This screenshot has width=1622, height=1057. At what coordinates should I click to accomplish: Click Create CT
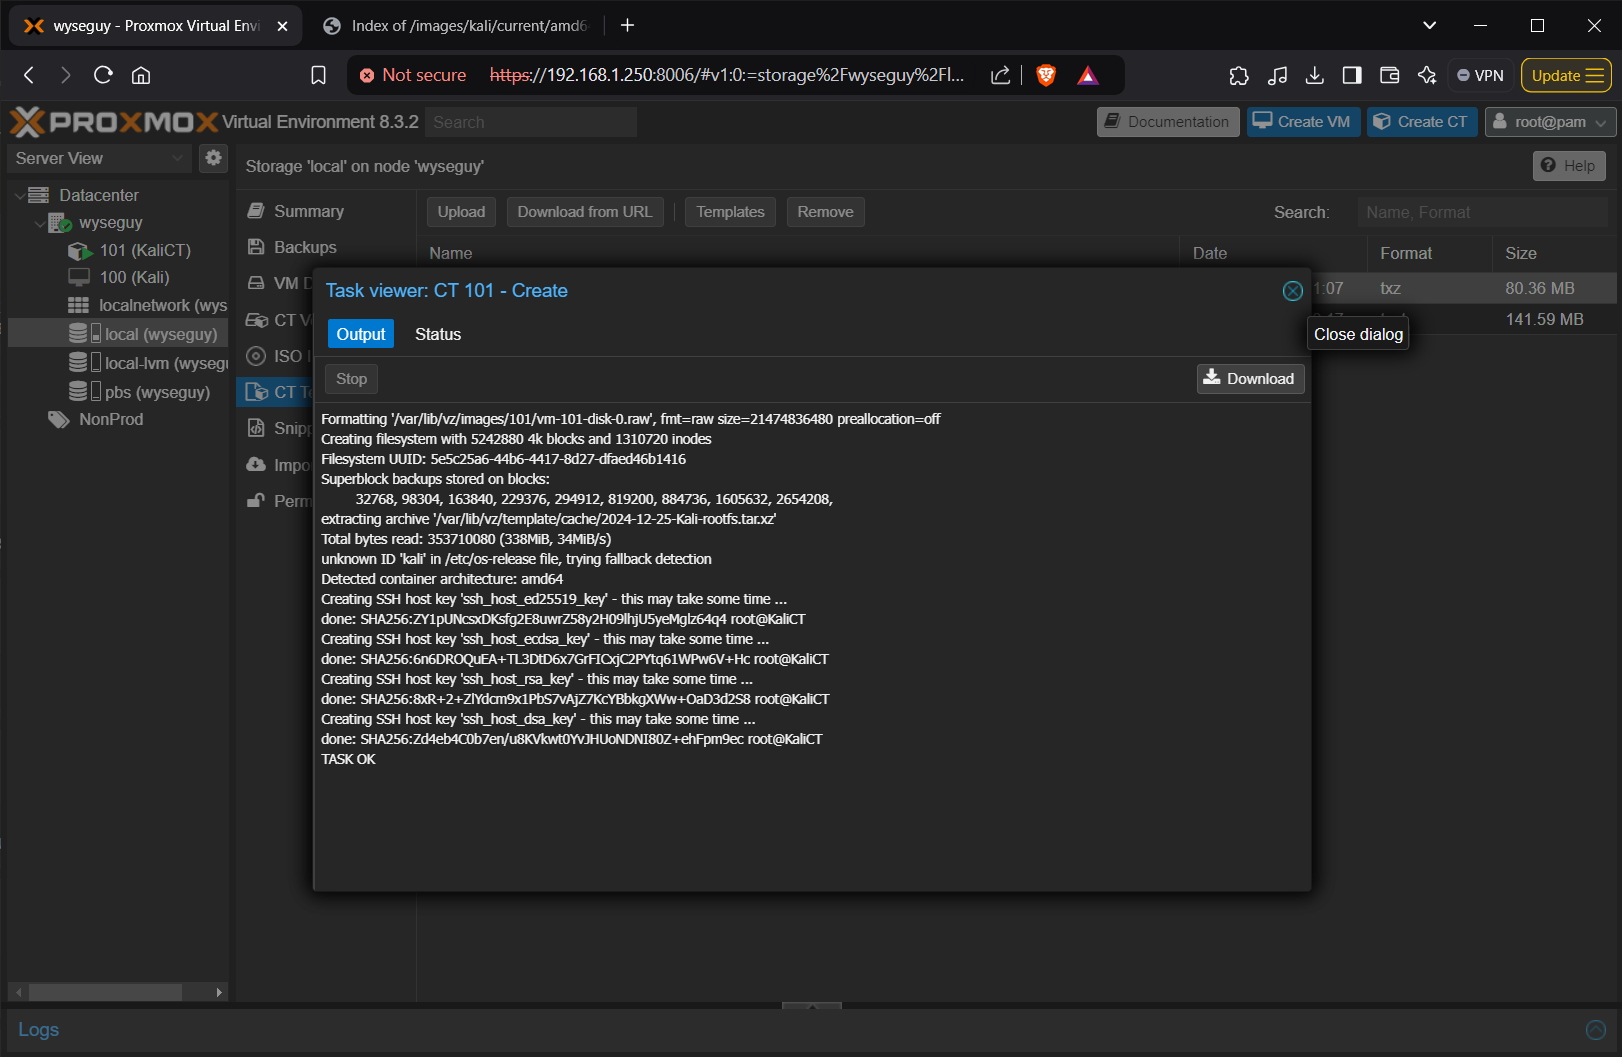(1422, 122)
